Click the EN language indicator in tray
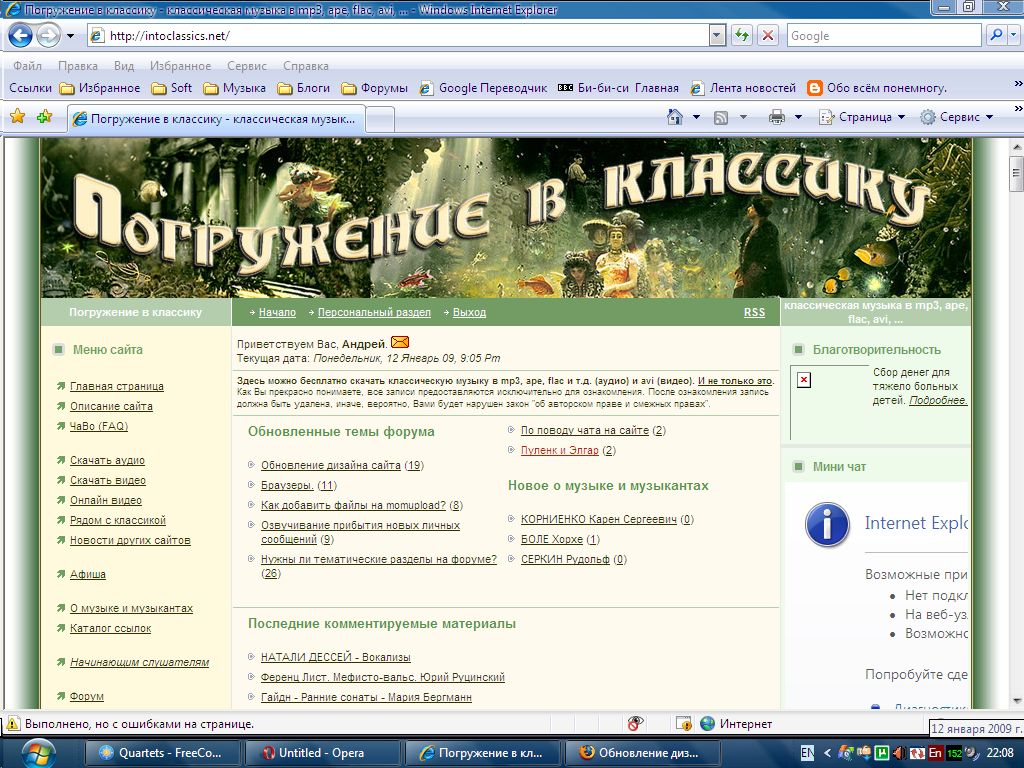 click(808, 753)
